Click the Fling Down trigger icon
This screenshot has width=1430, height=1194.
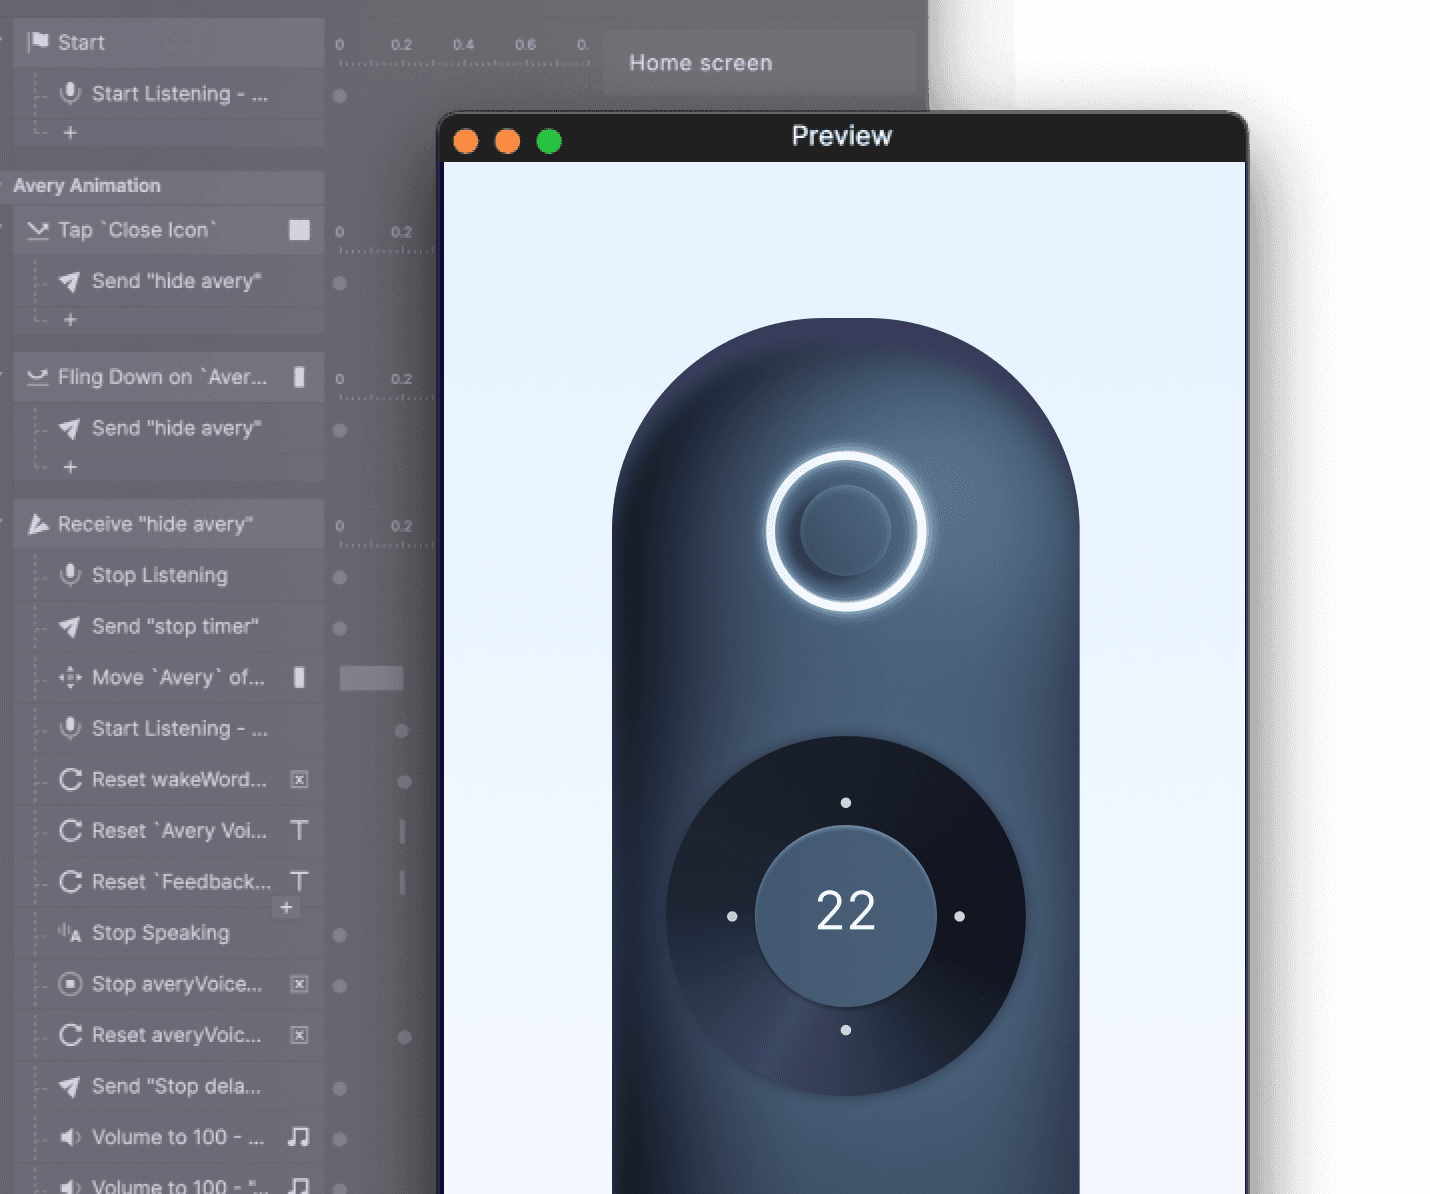click(38, 377)
